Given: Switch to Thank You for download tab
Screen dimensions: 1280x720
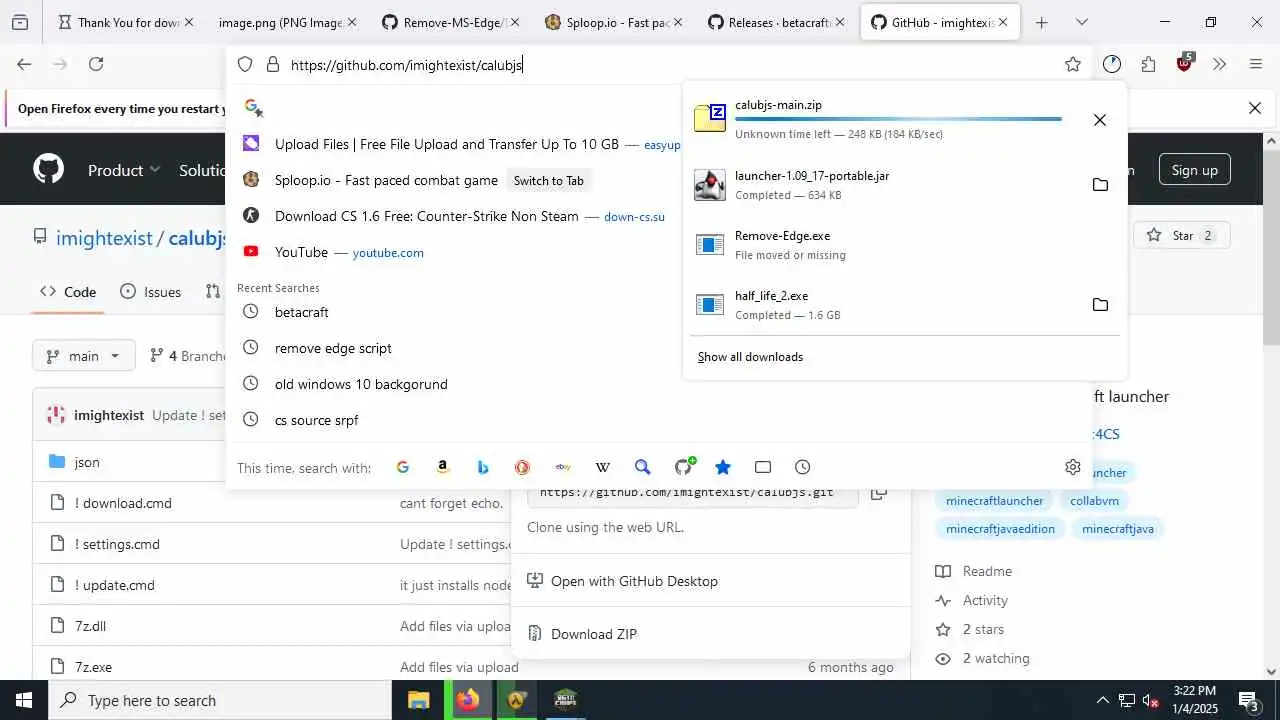Looking at the screenshot, I should (x=126, y=22).
